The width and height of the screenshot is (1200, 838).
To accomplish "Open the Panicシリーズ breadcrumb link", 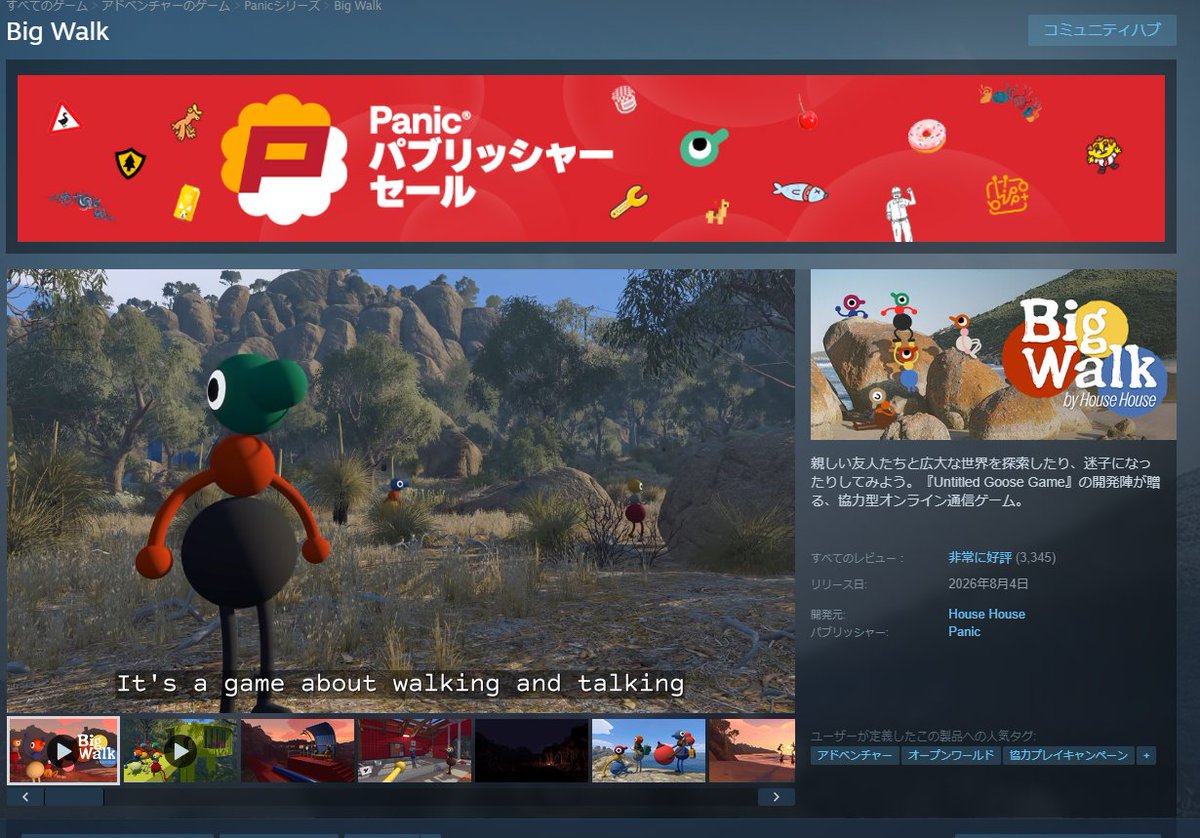I will tap(283, 6).
